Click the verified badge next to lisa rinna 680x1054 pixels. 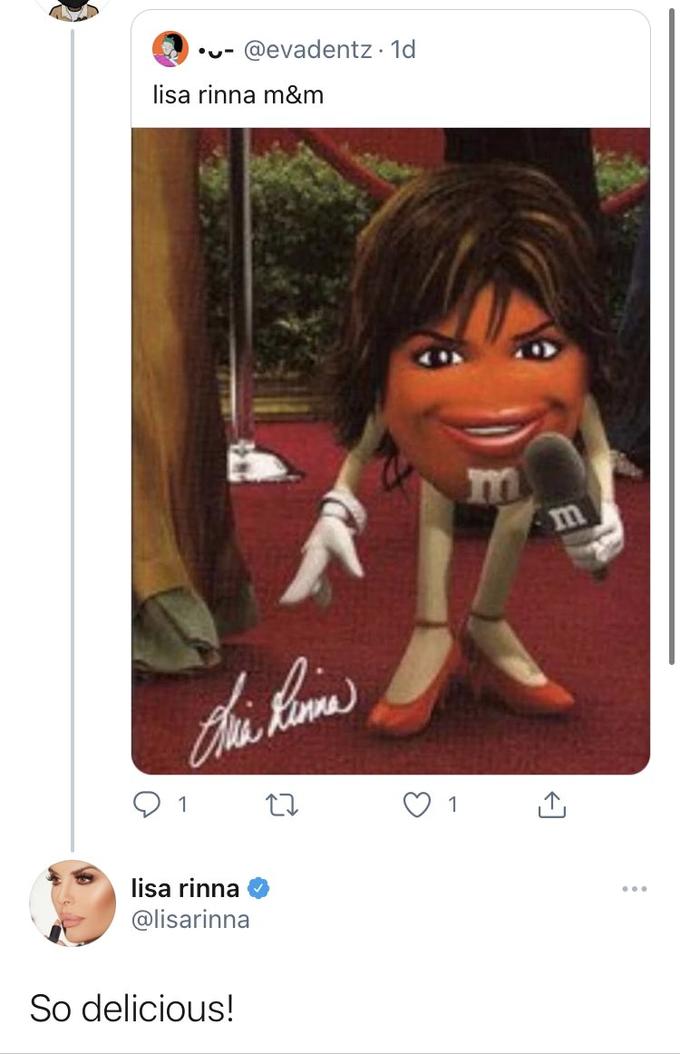pos(258,888)
